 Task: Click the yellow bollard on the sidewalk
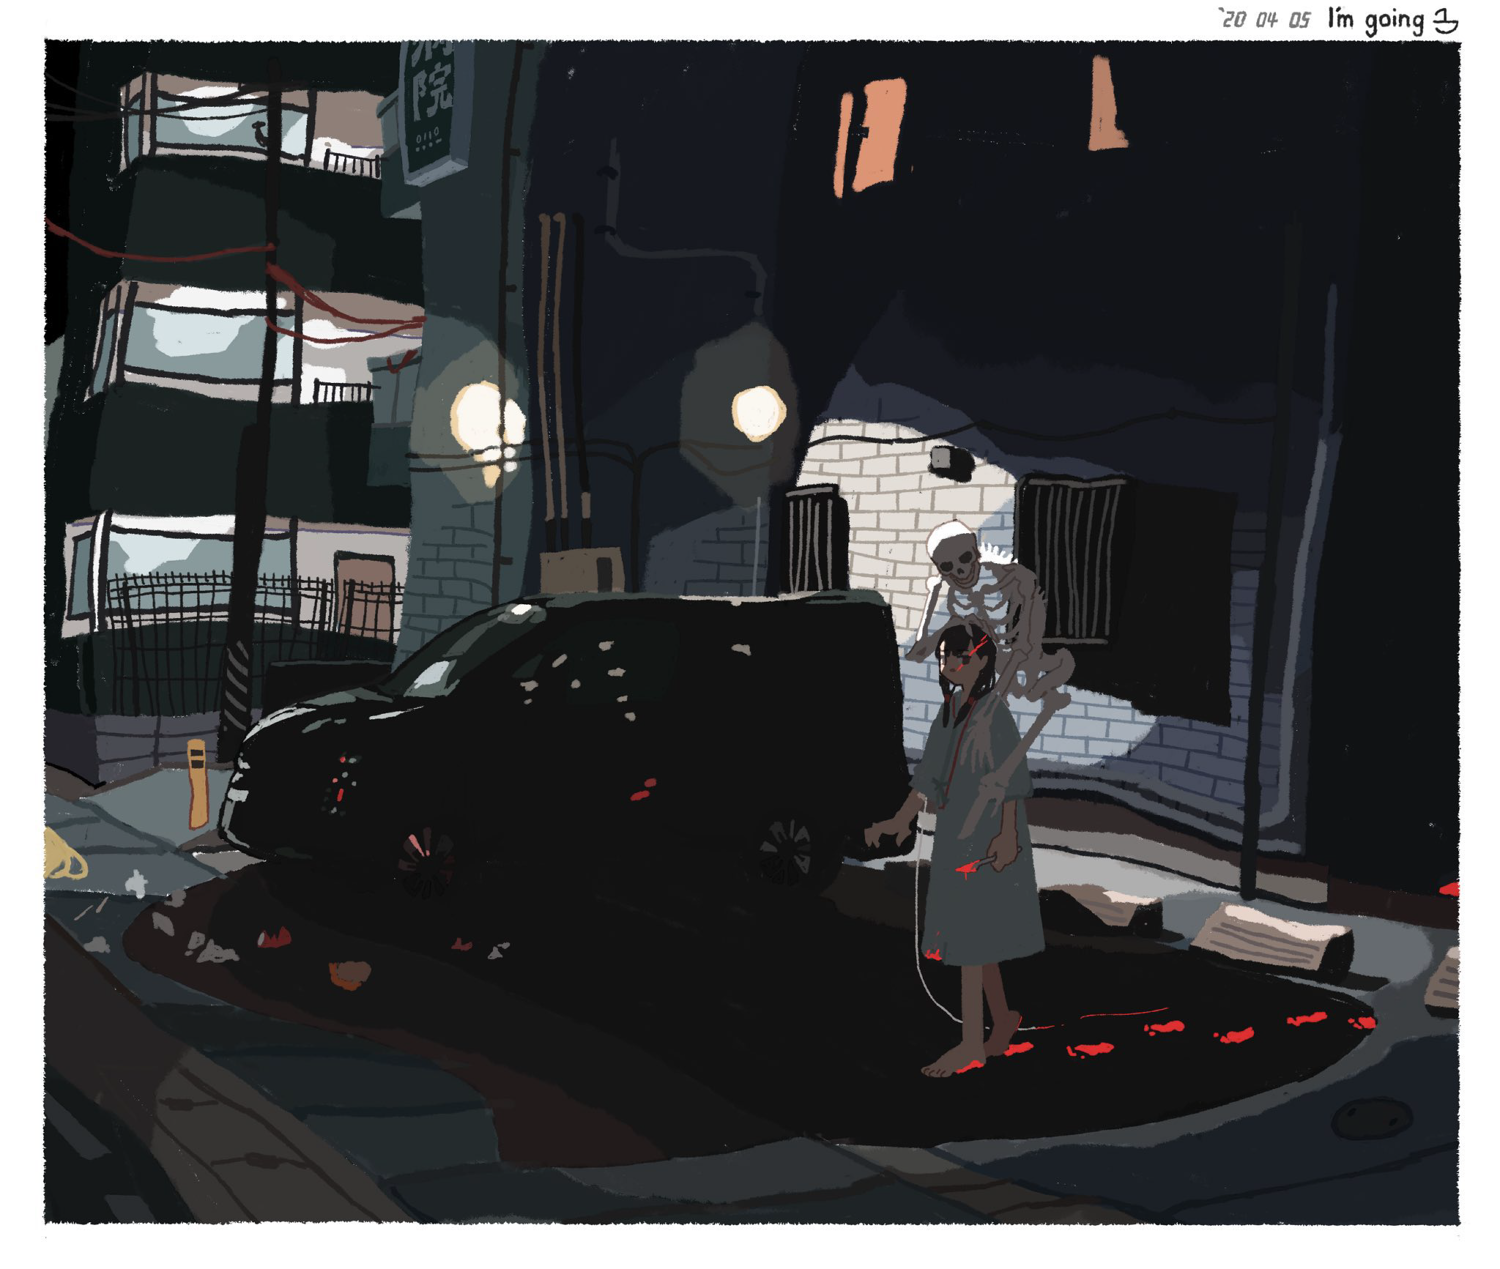197,783
